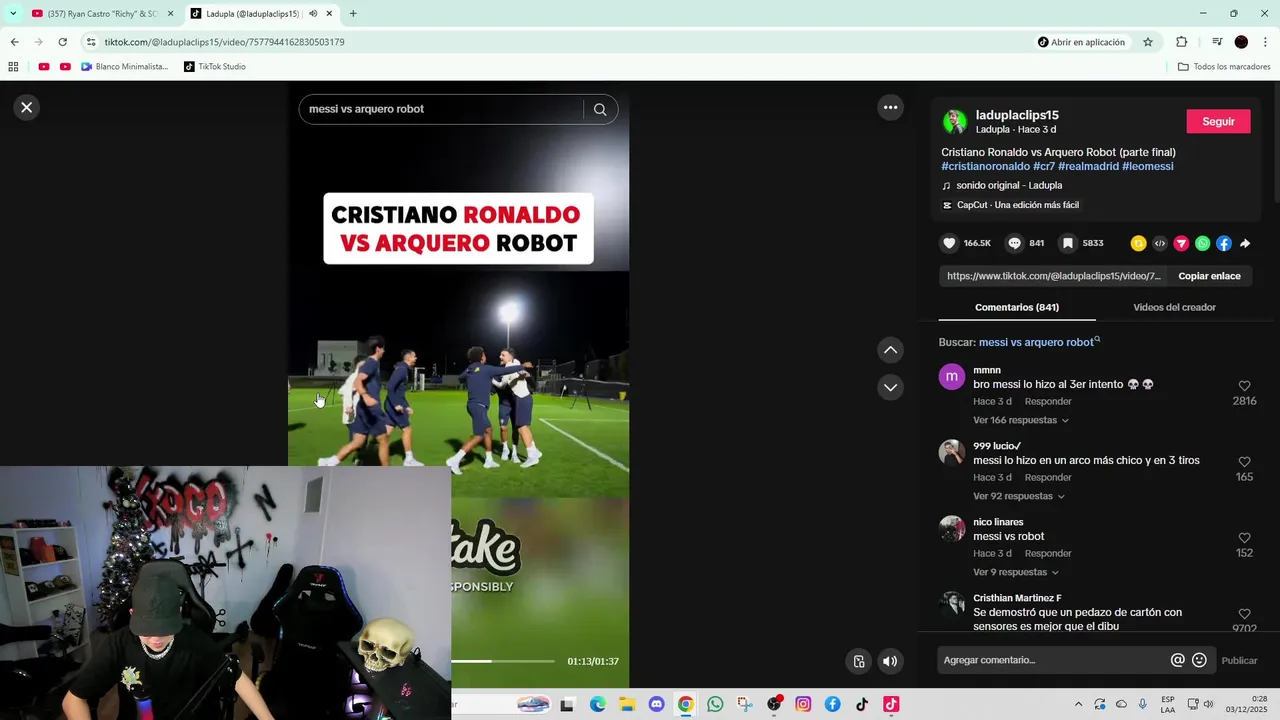This screenshot has height=720, width=1280.
Task: Expand Ver 9 respuestas under nico linares
Action: [1015, 572]
